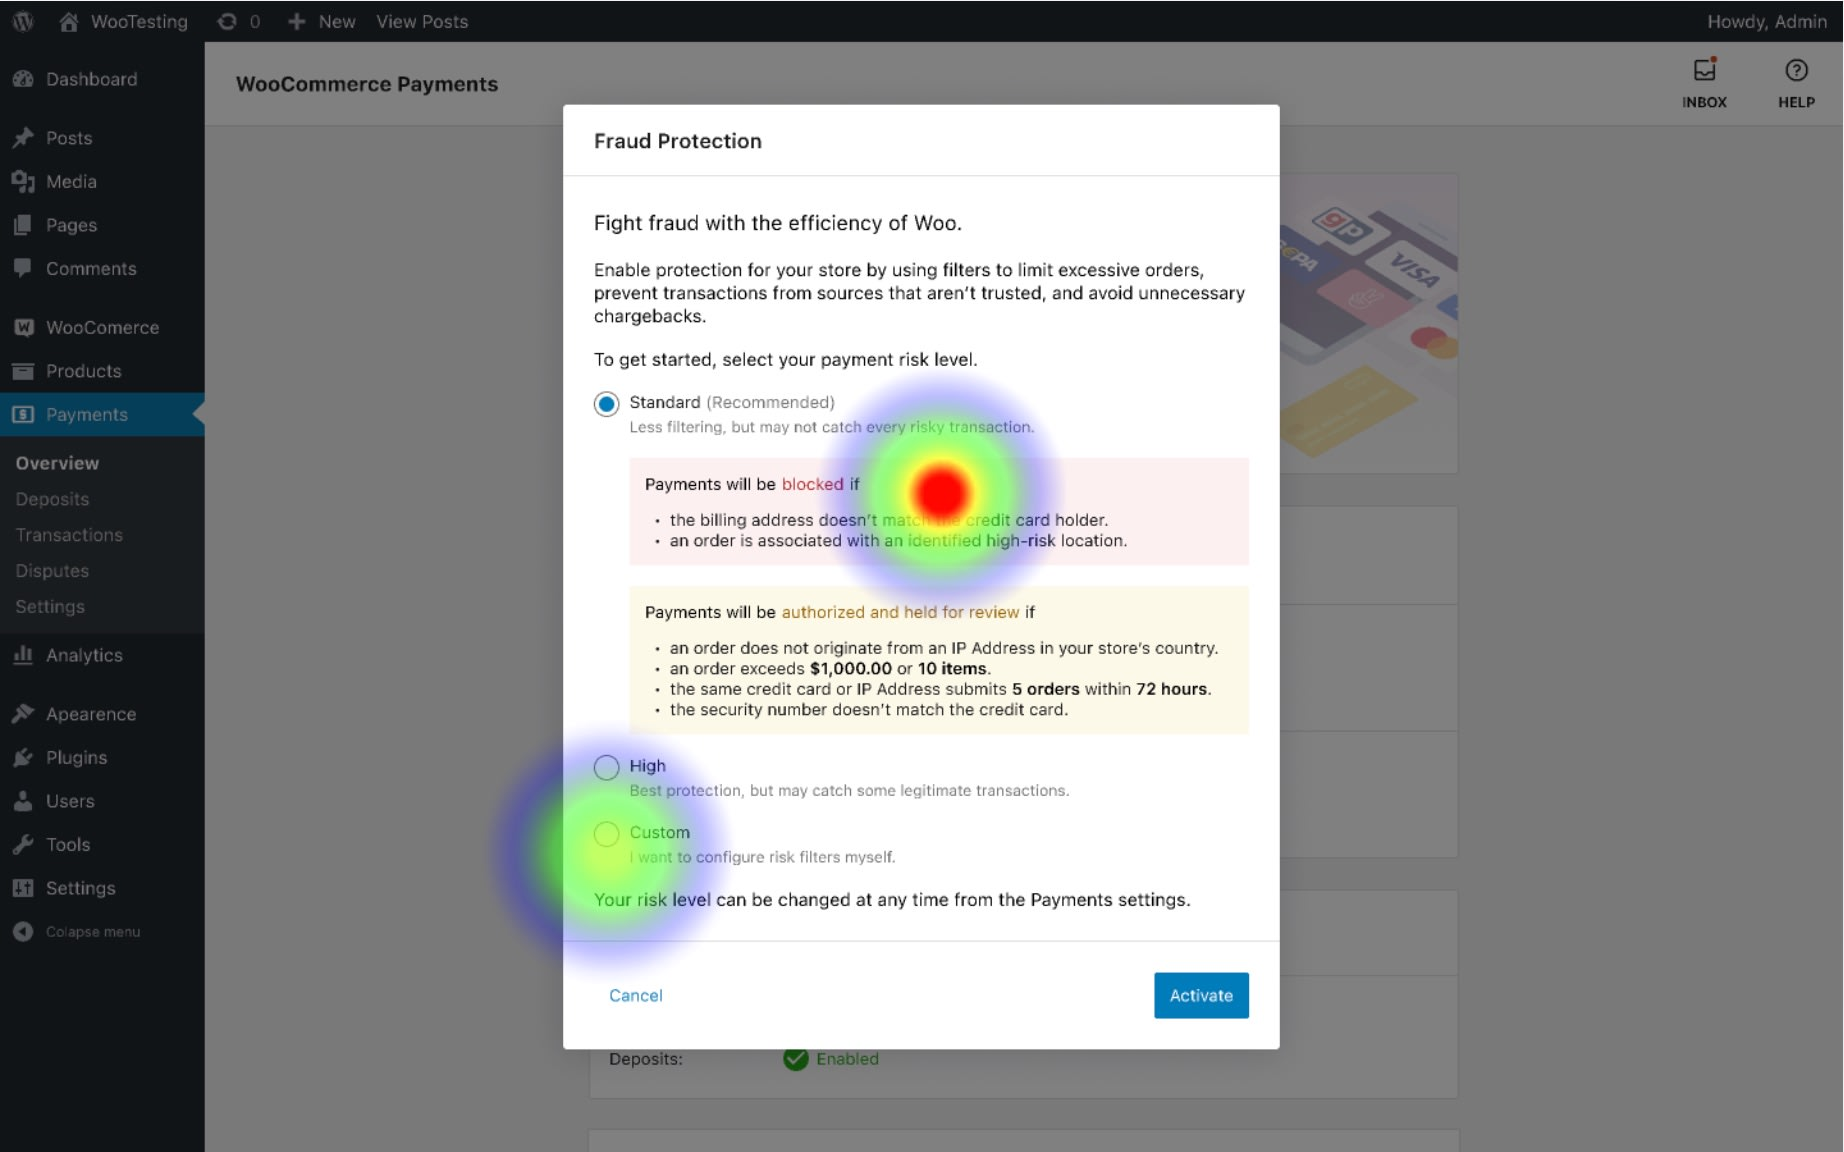This screenshot has height=1152, width=1844.
Task: Click the Enabled status text
Action: point(847,1059)
